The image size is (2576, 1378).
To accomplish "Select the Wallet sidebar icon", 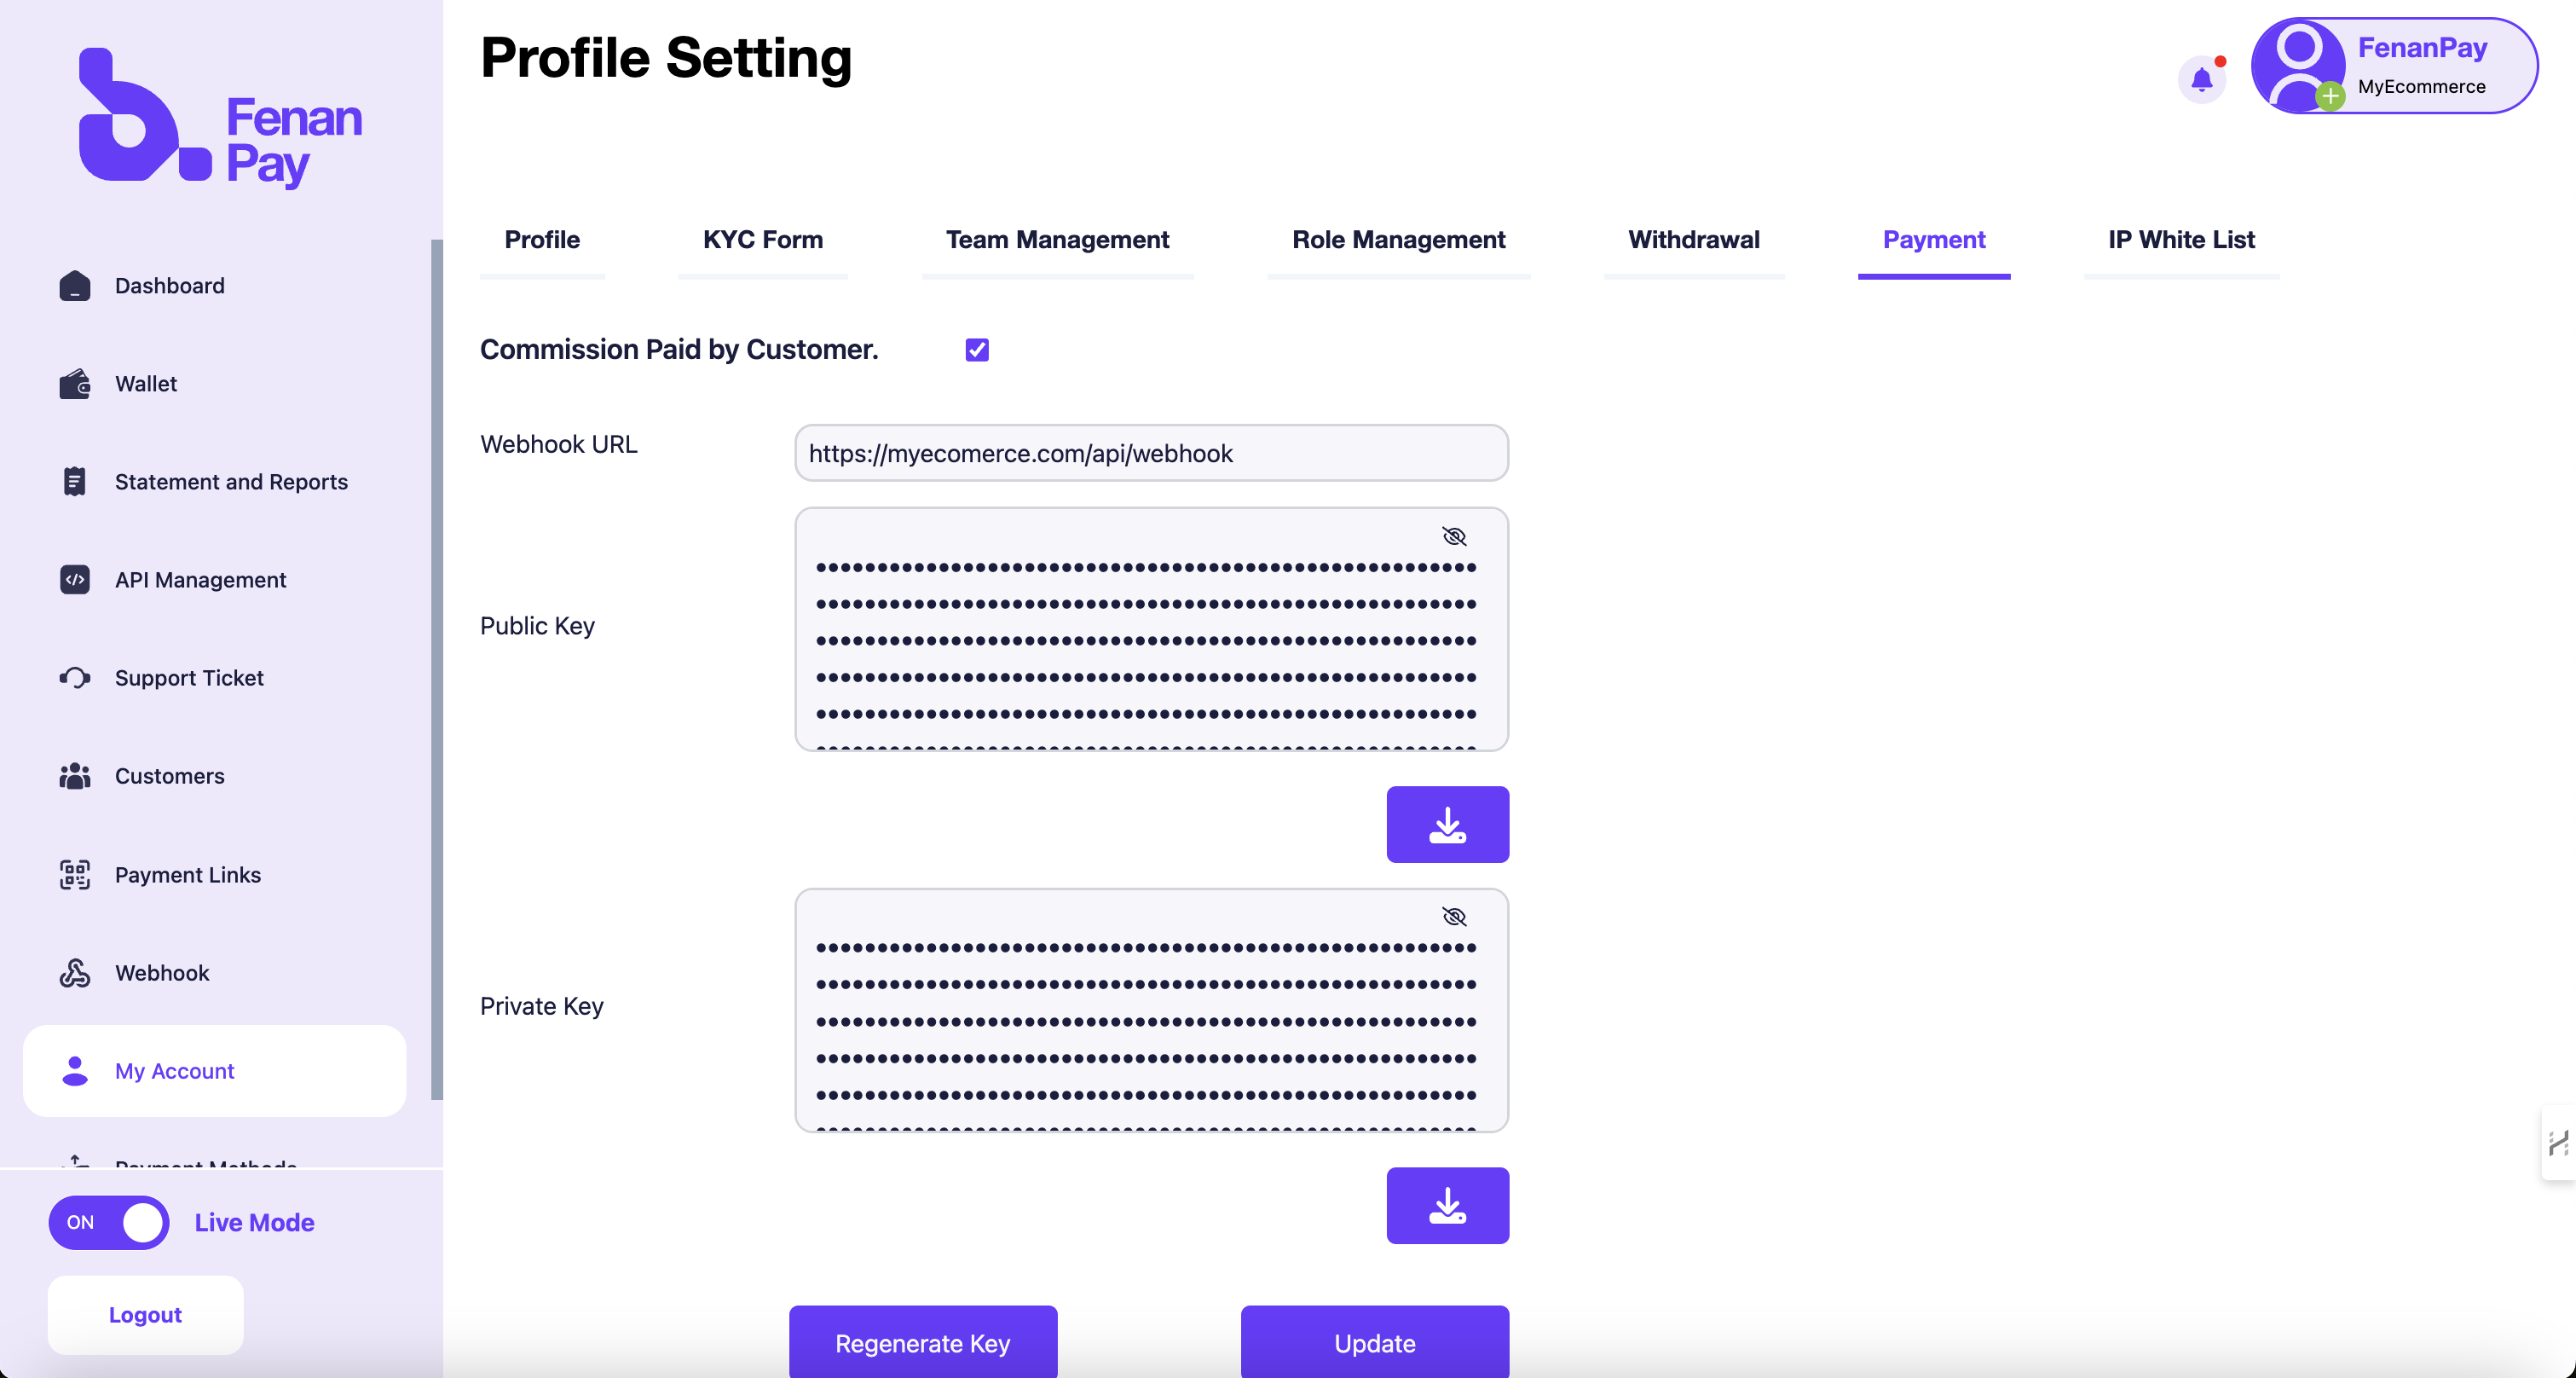I will (x=145, y=383).
